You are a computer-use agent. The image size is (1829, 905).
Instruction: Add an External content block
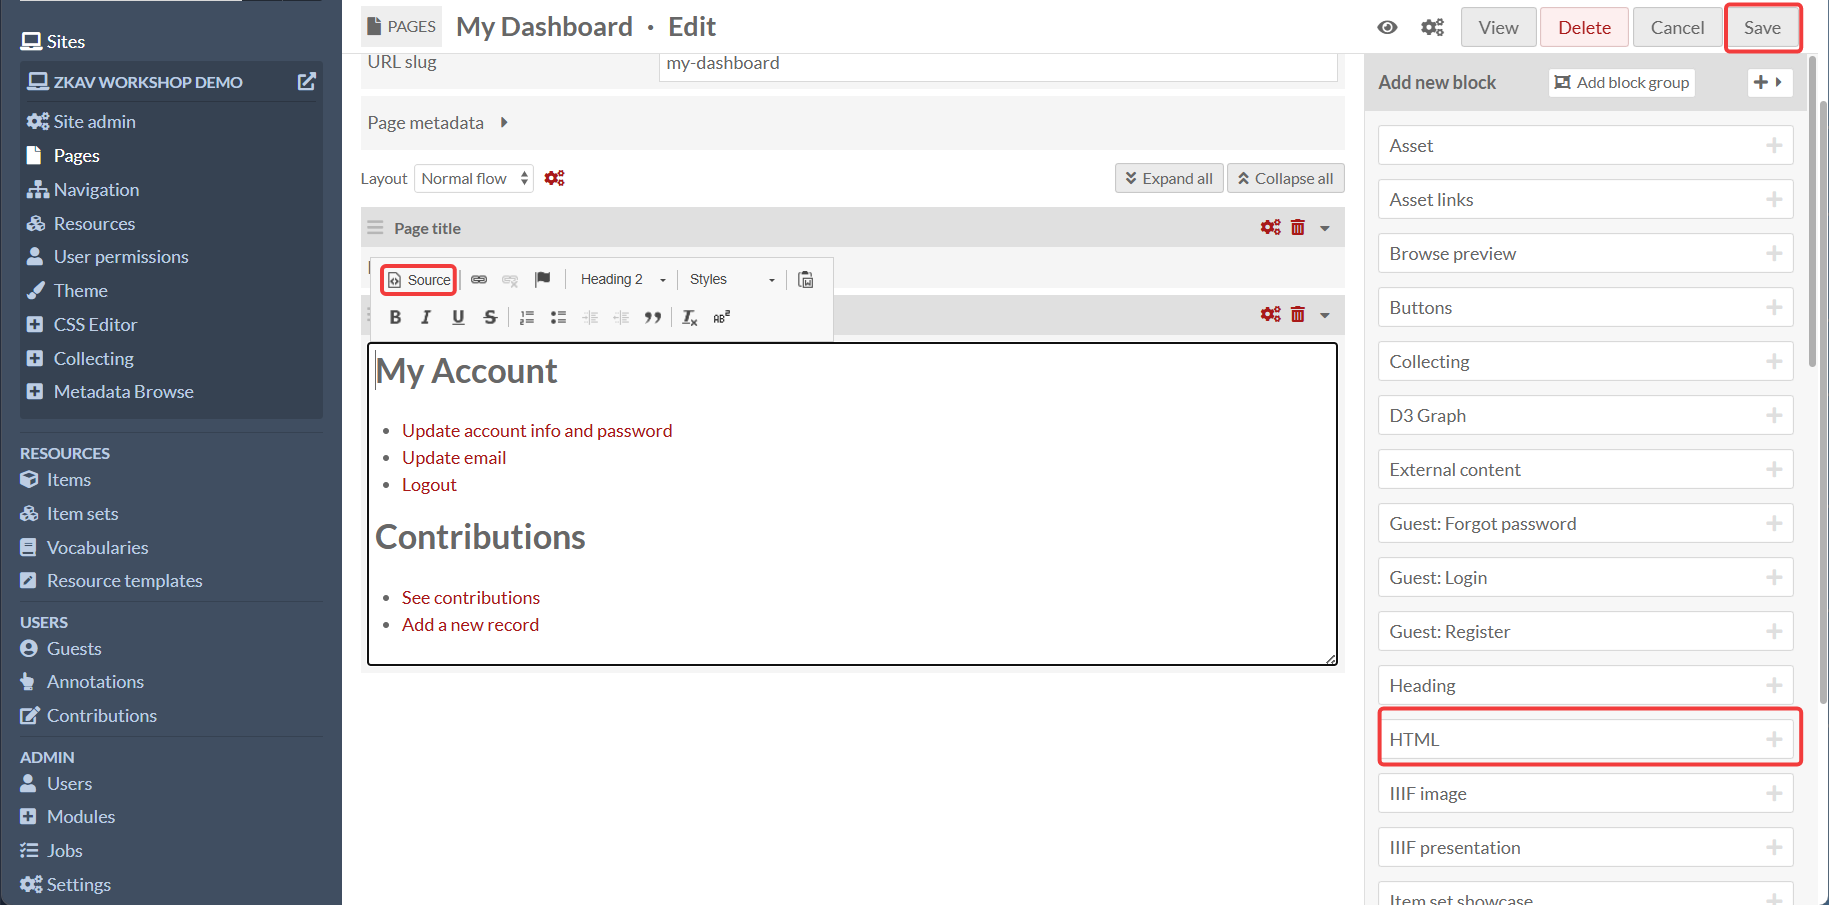pyautogui.click(x=1585, y=470)
